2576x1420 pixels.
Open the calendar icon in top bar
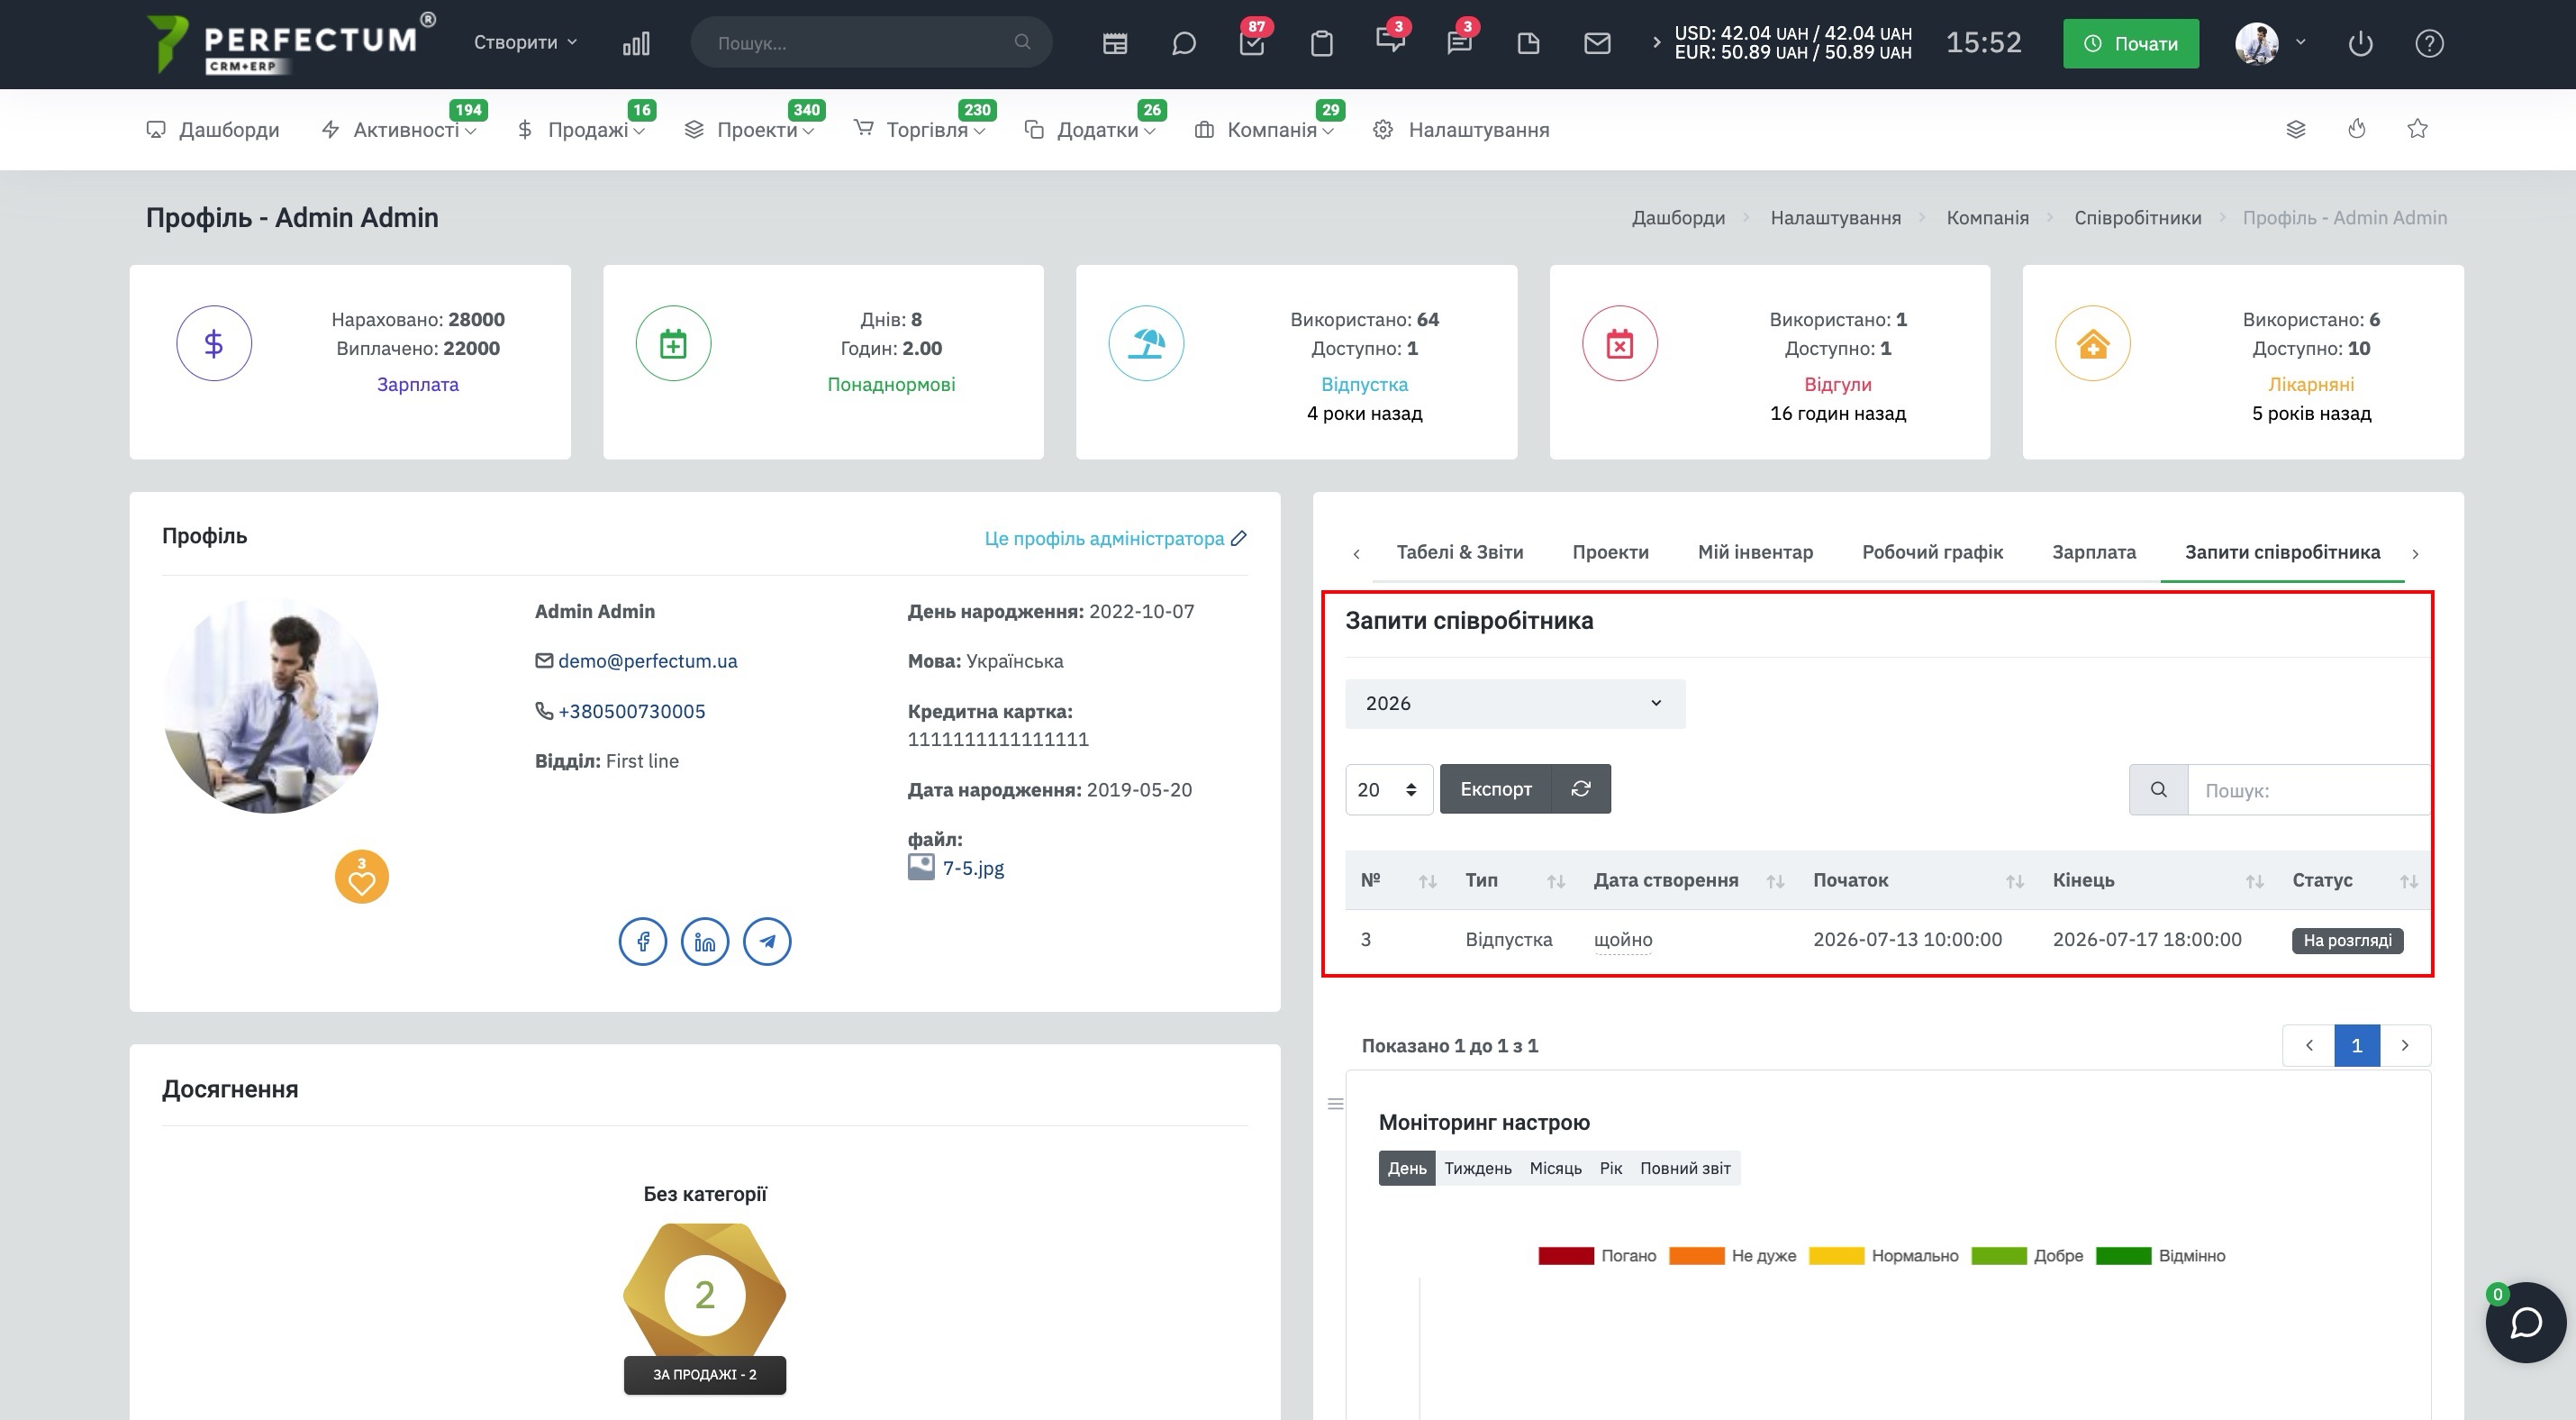click(x=1114, y=43)
